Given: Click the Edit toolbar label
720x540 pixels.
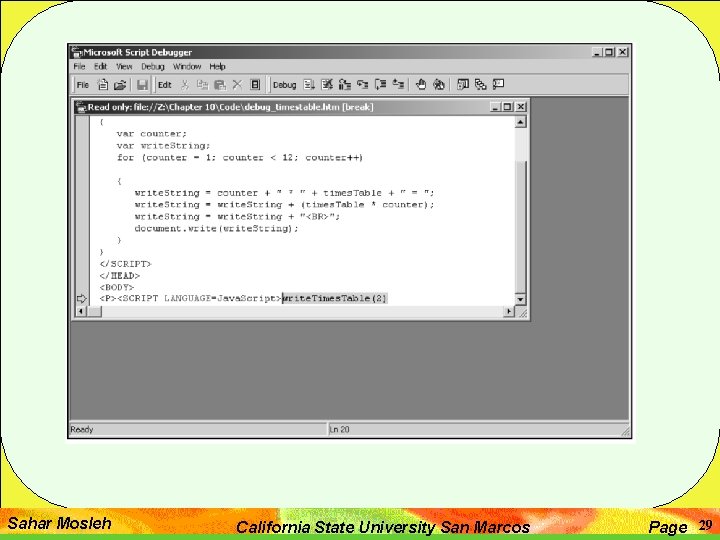Looking at the screenshot, I should coord(164,85).
